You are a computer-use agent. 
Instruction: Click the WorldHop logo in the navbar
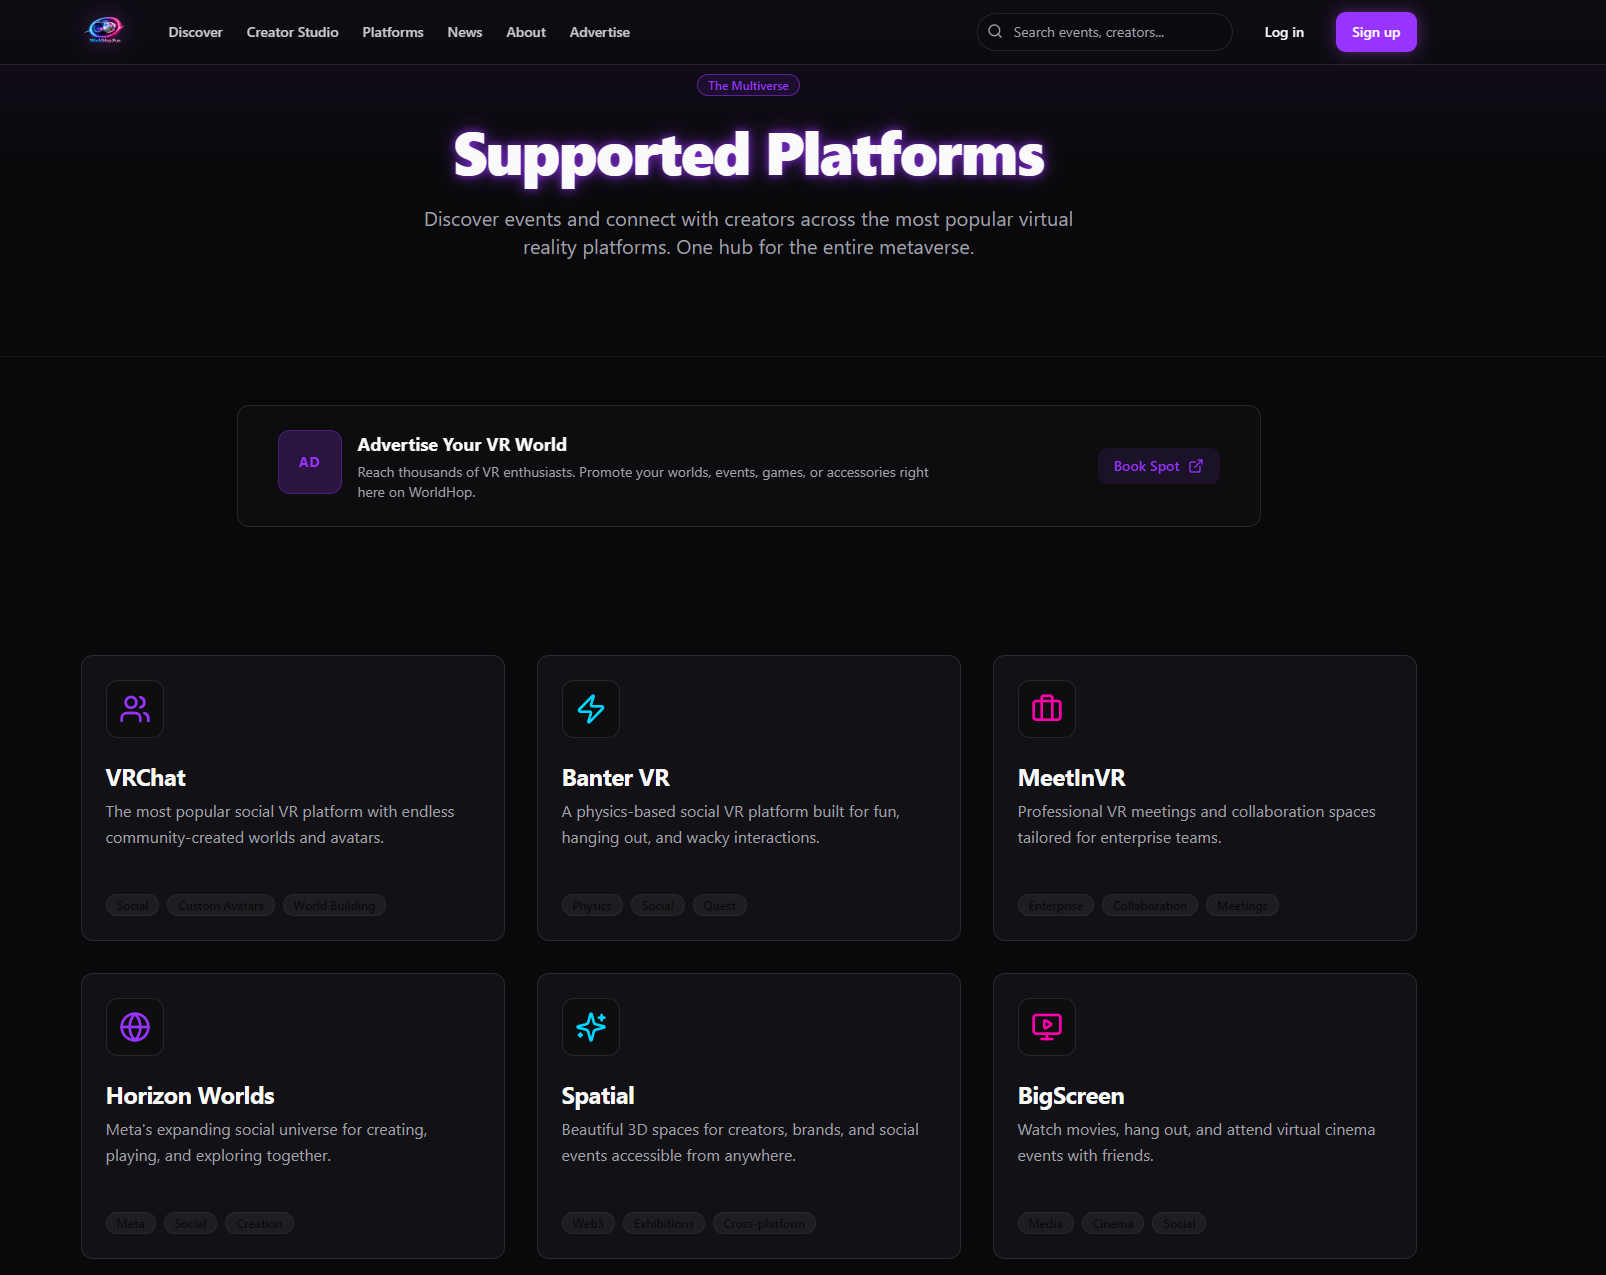click(x=105, y=31)
